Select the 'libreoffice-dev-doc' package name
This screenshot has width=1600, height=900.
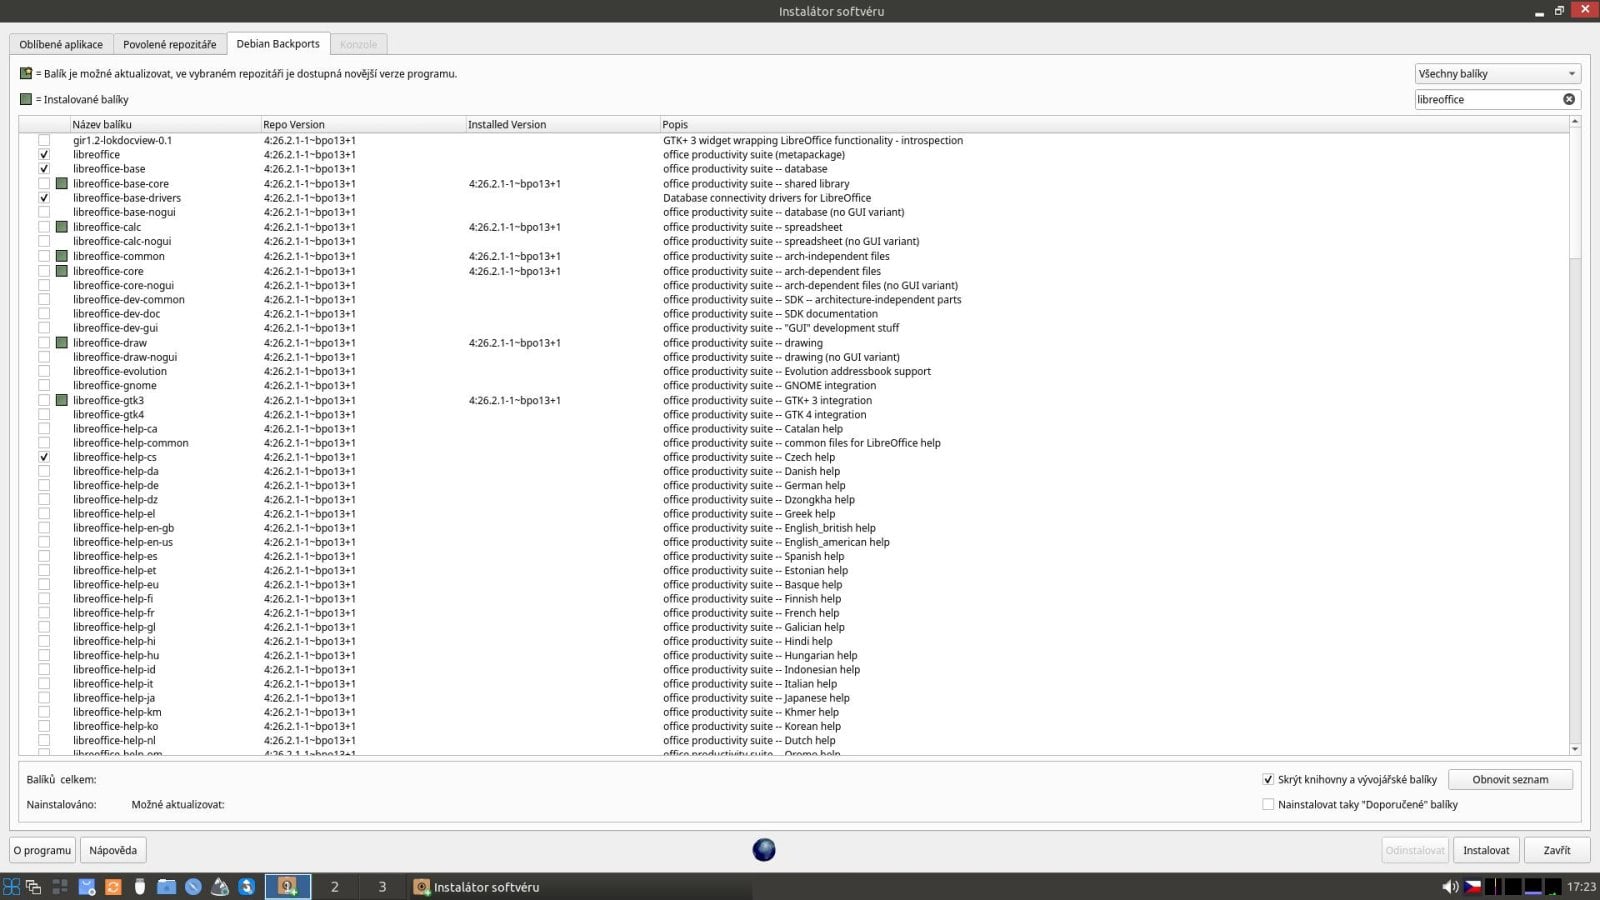point(116,314)
